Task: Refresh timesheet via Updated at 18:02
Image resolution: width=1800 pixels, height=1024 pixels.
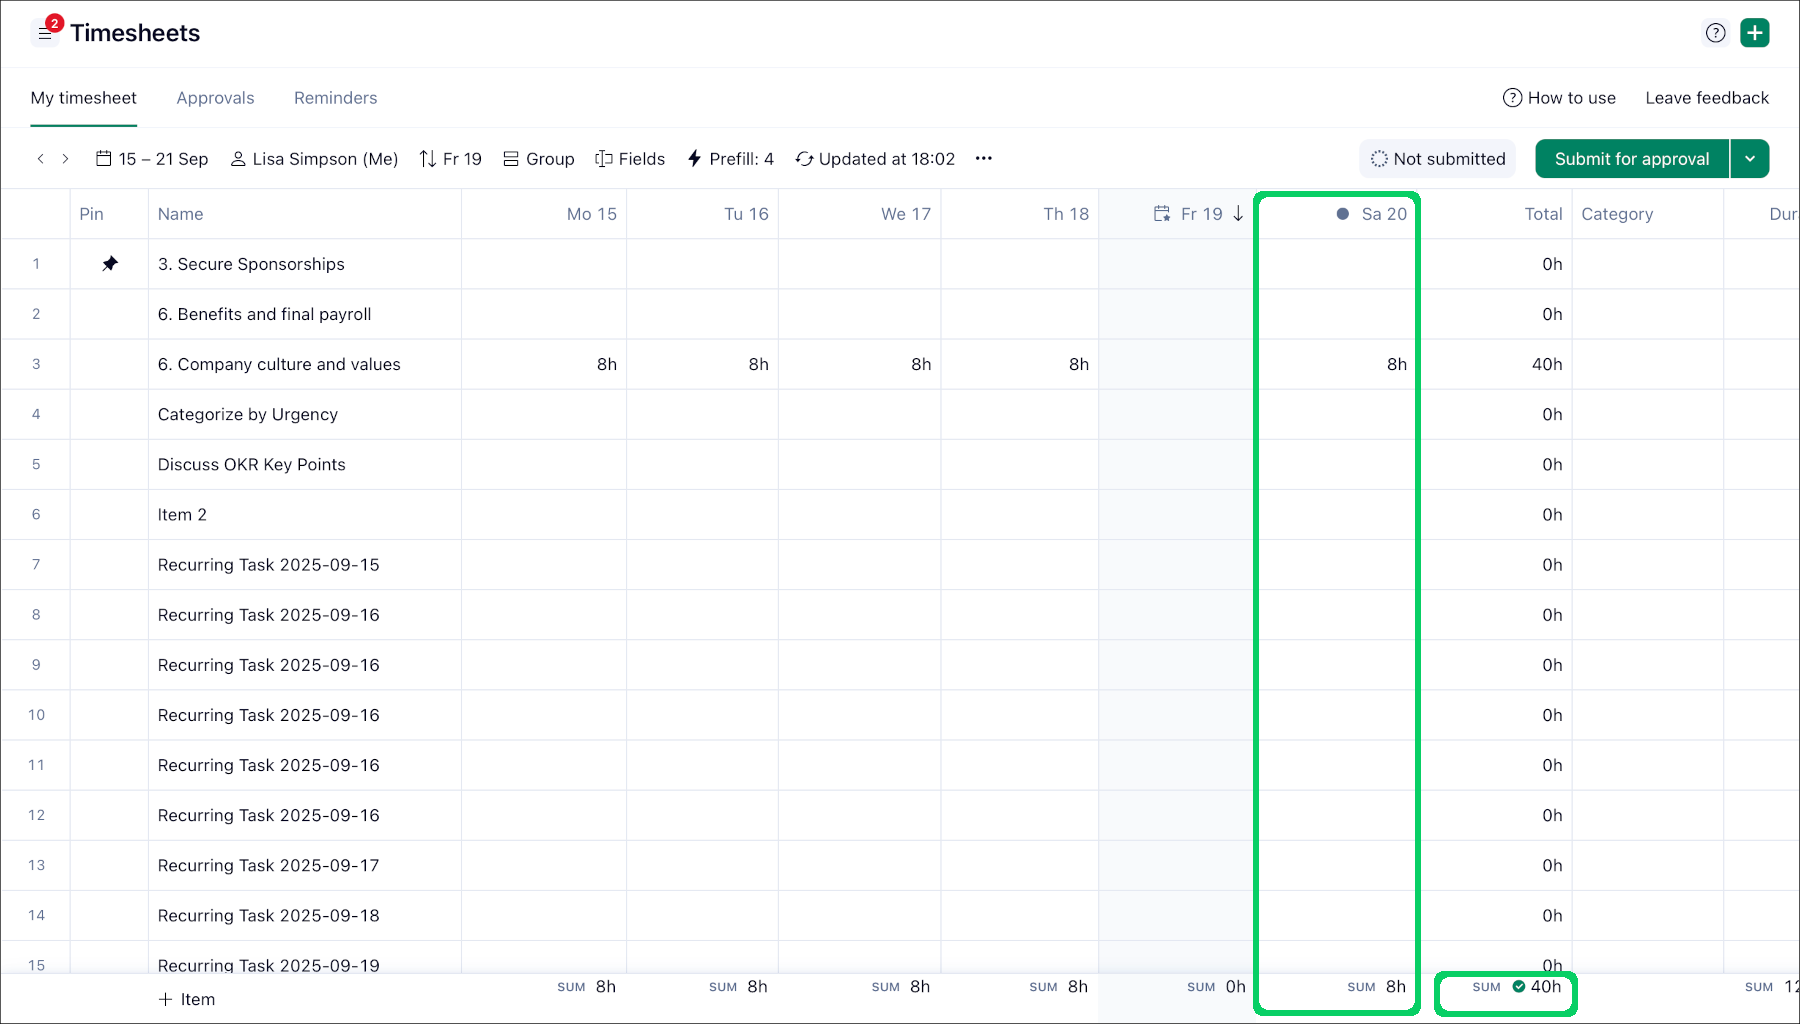Action: pos(875,159)
